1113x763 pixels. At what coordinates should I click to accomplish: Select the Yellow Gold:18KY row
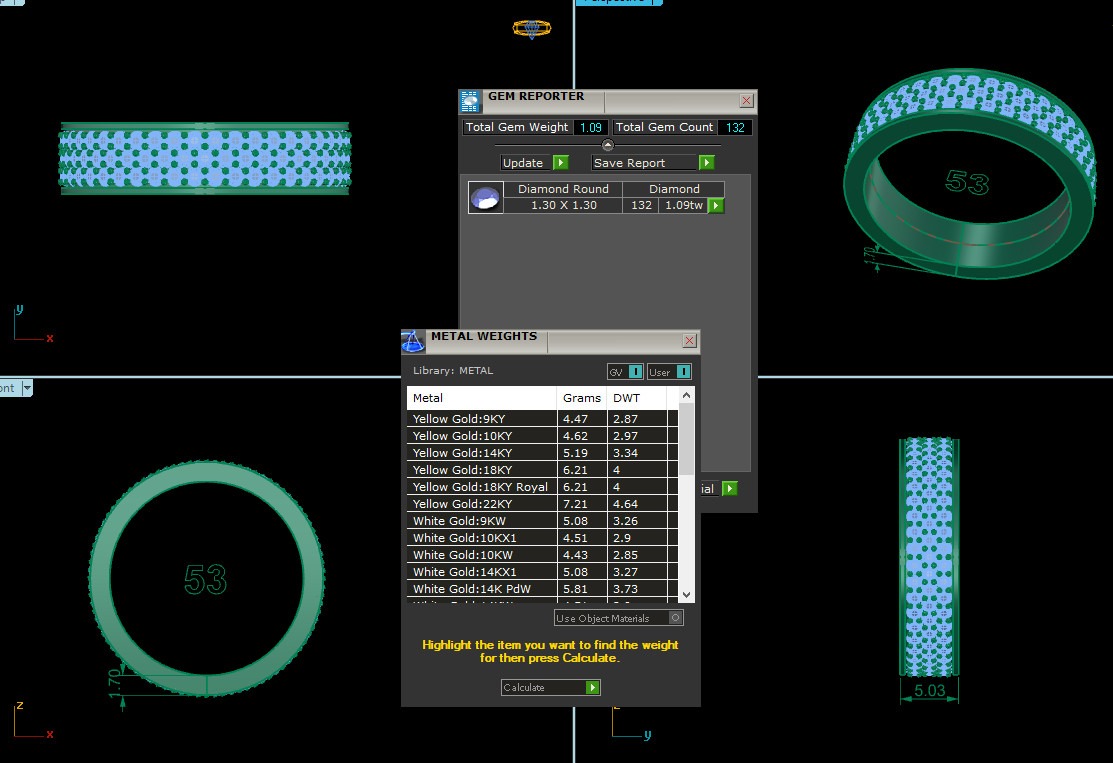[x=481, y=470]
